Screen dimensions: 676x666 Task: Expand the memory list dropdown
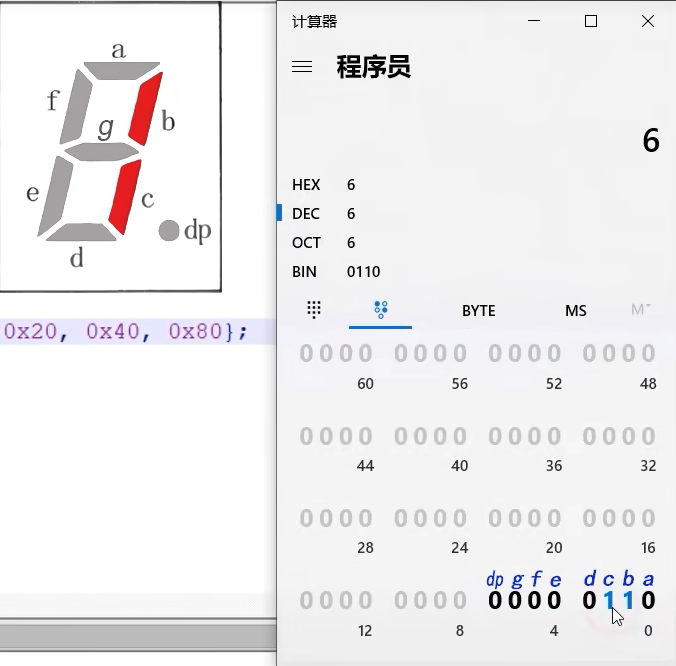point(640,310)
